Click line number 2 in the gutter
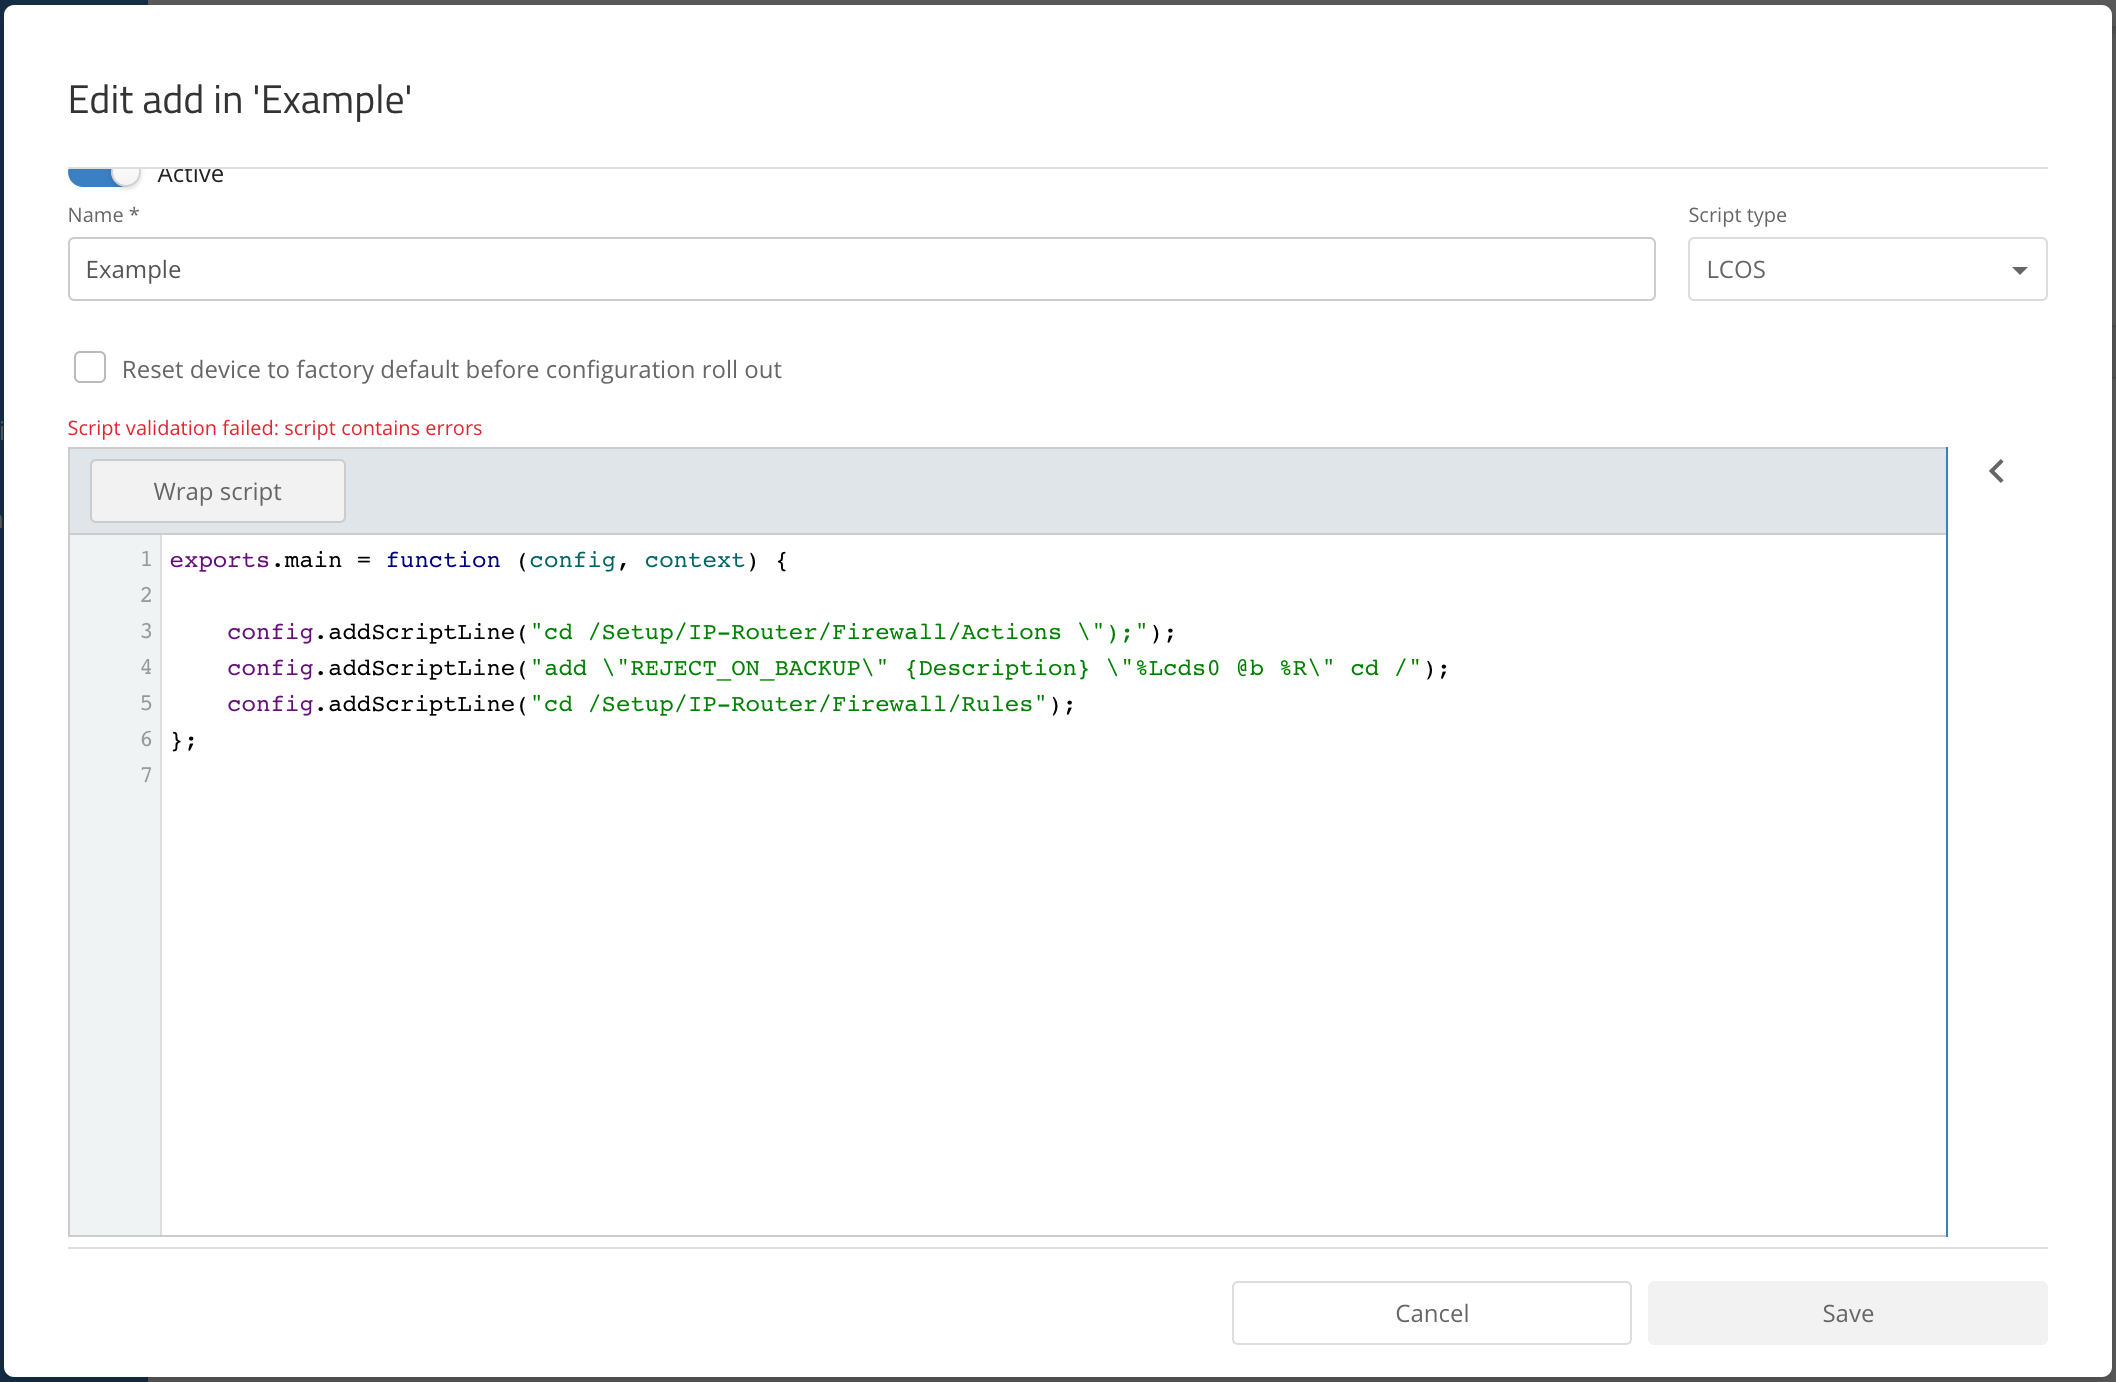 click(x=146, y=595)
